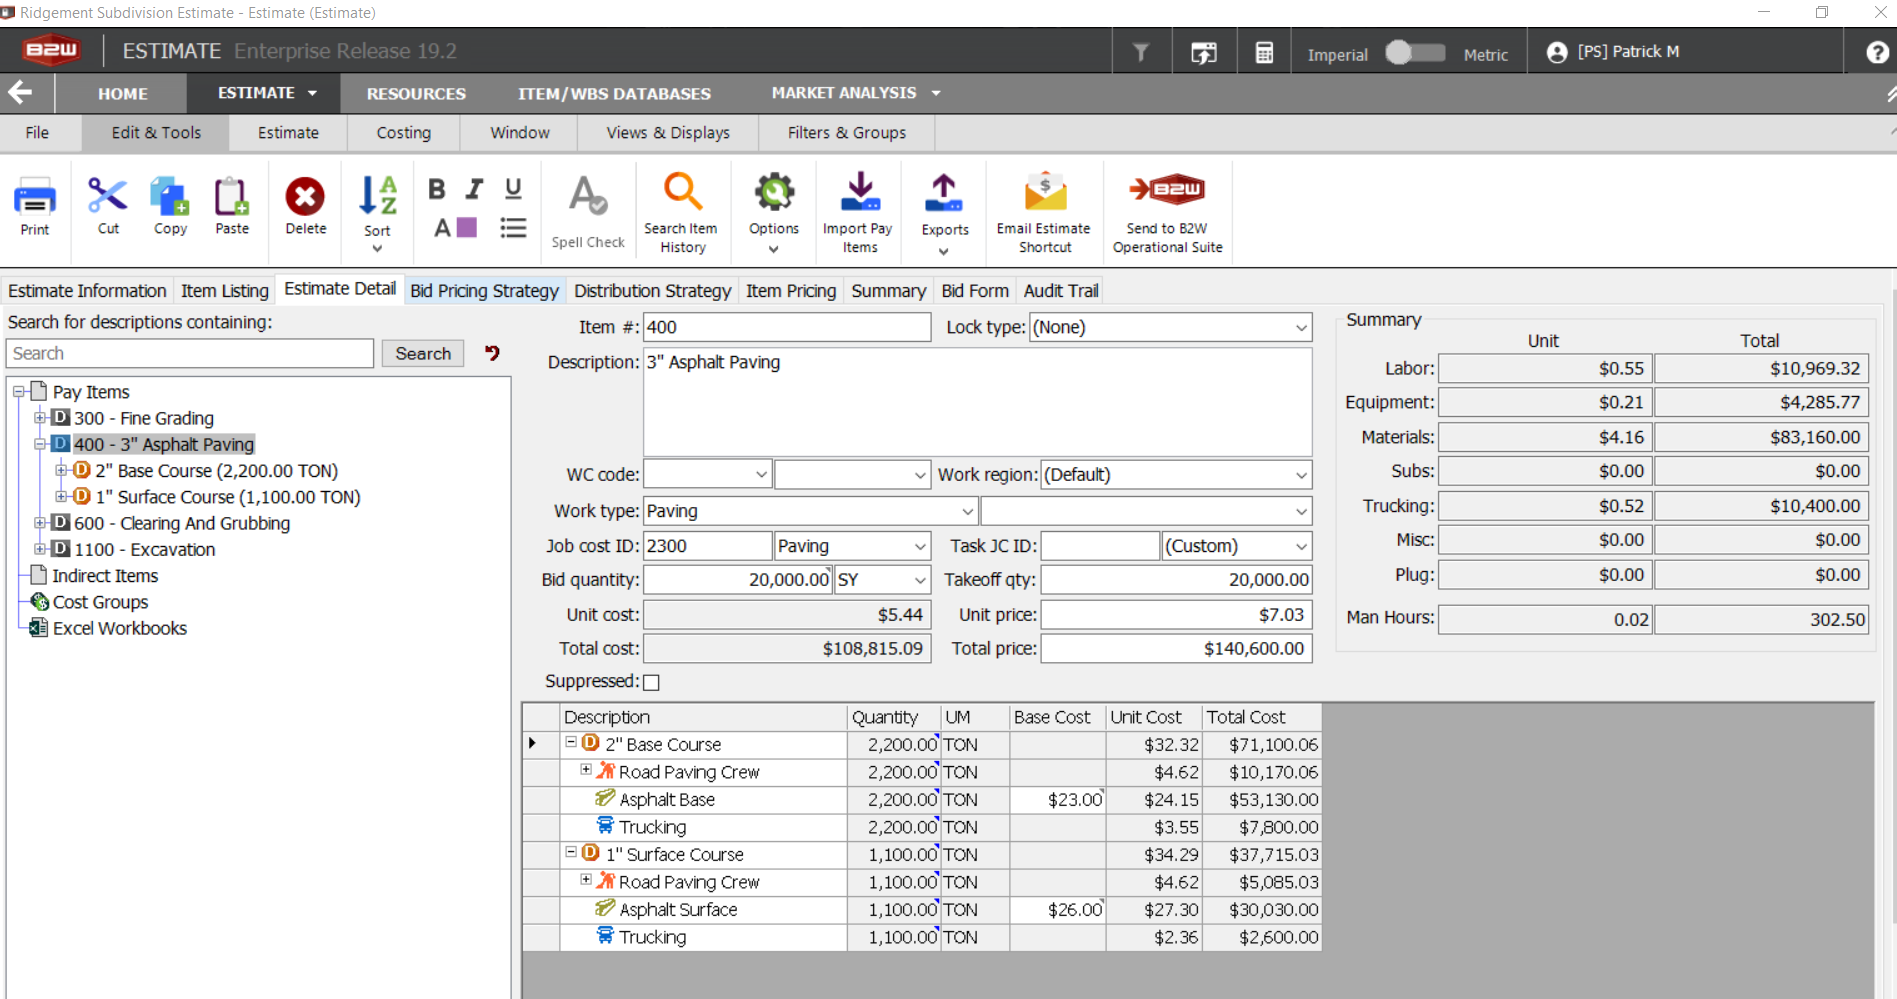Open the purple highlight color swatch
This screenshot has width=1897, height=999.
pos(466,228)
